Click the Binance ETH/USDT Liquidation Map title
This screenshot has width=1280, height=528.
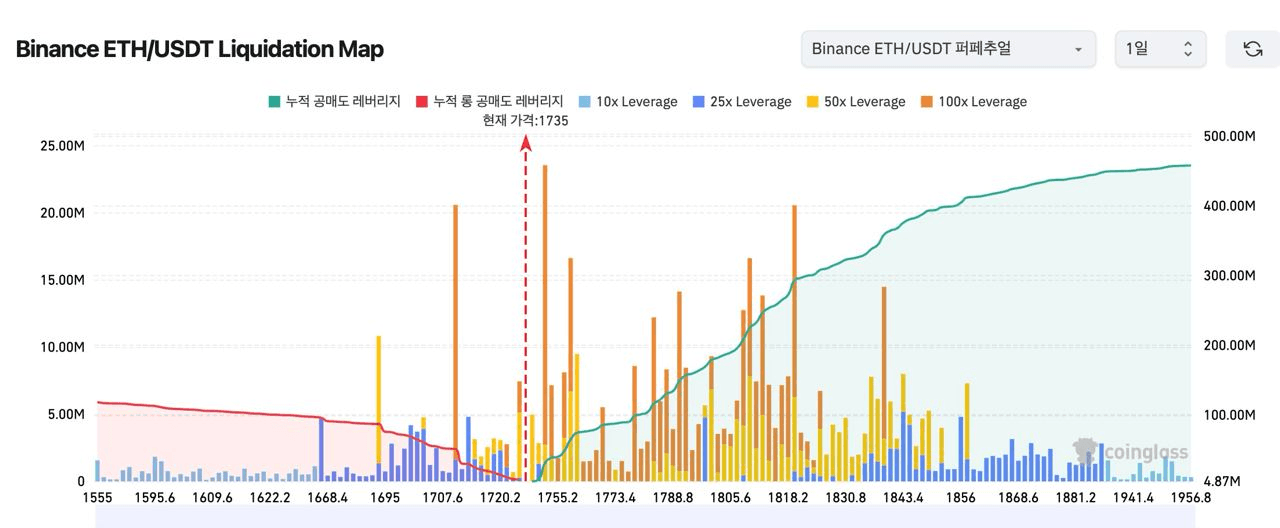click(200, 49)
